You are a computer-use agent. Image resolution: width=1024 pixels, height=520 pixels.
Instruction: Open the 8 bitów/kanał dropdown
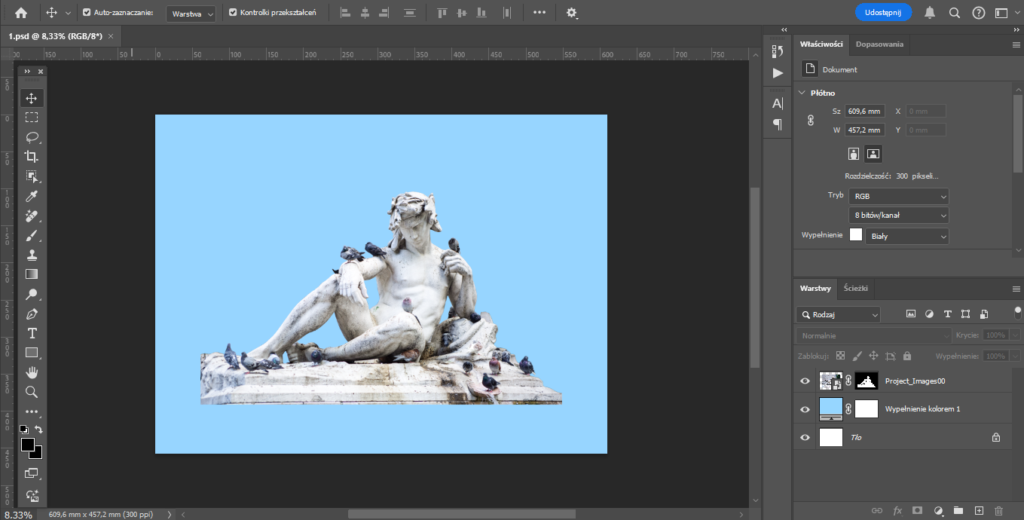(x=898, y=215)
